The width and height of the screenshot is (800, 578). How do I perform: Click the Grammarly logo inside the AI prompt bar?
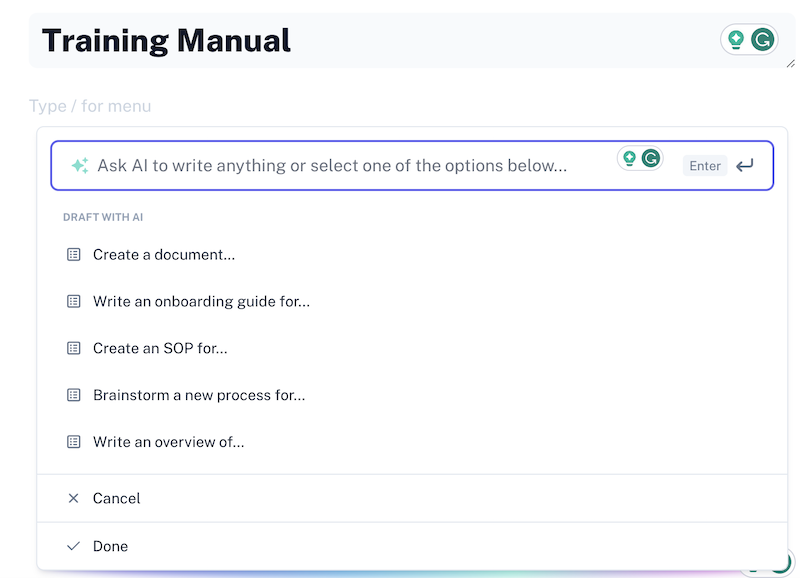coord(651,159)
